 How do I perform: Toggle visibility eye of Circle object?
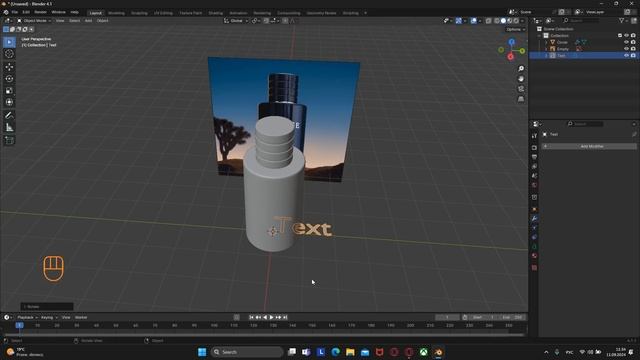626,42
